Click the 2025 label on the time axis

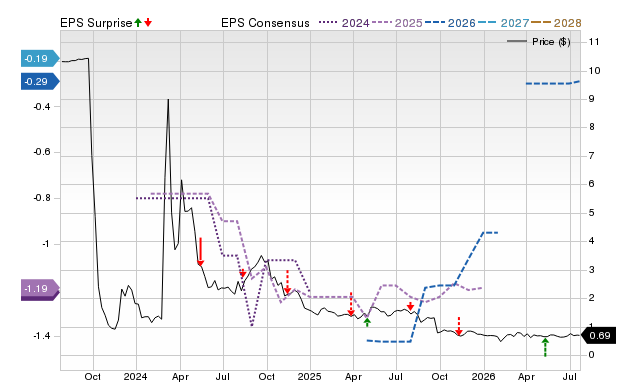(309, 376)
